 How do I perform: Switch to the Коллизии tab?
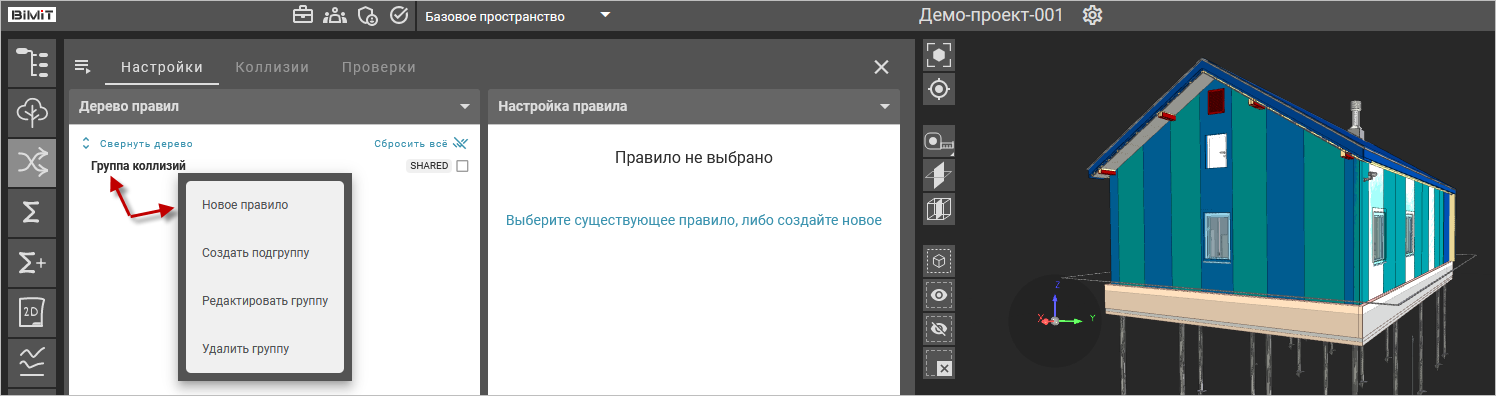(x=272, y=67)
